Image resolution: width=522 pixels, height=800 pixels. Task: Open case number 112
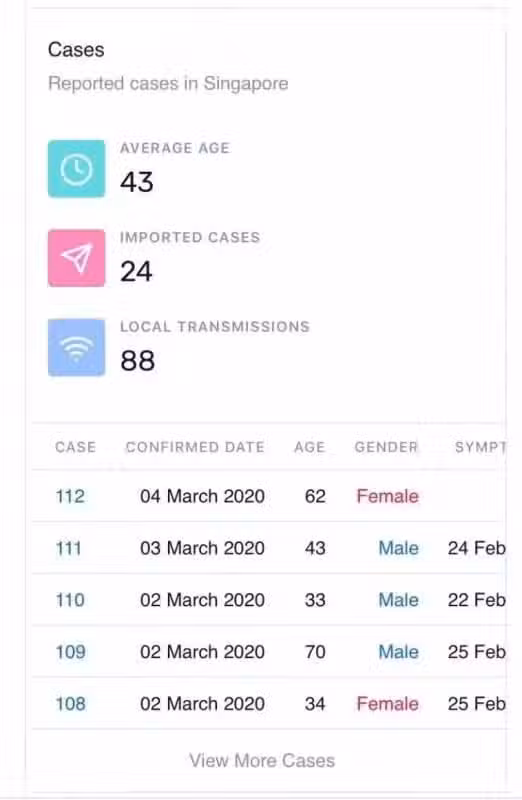pos(70,496)
